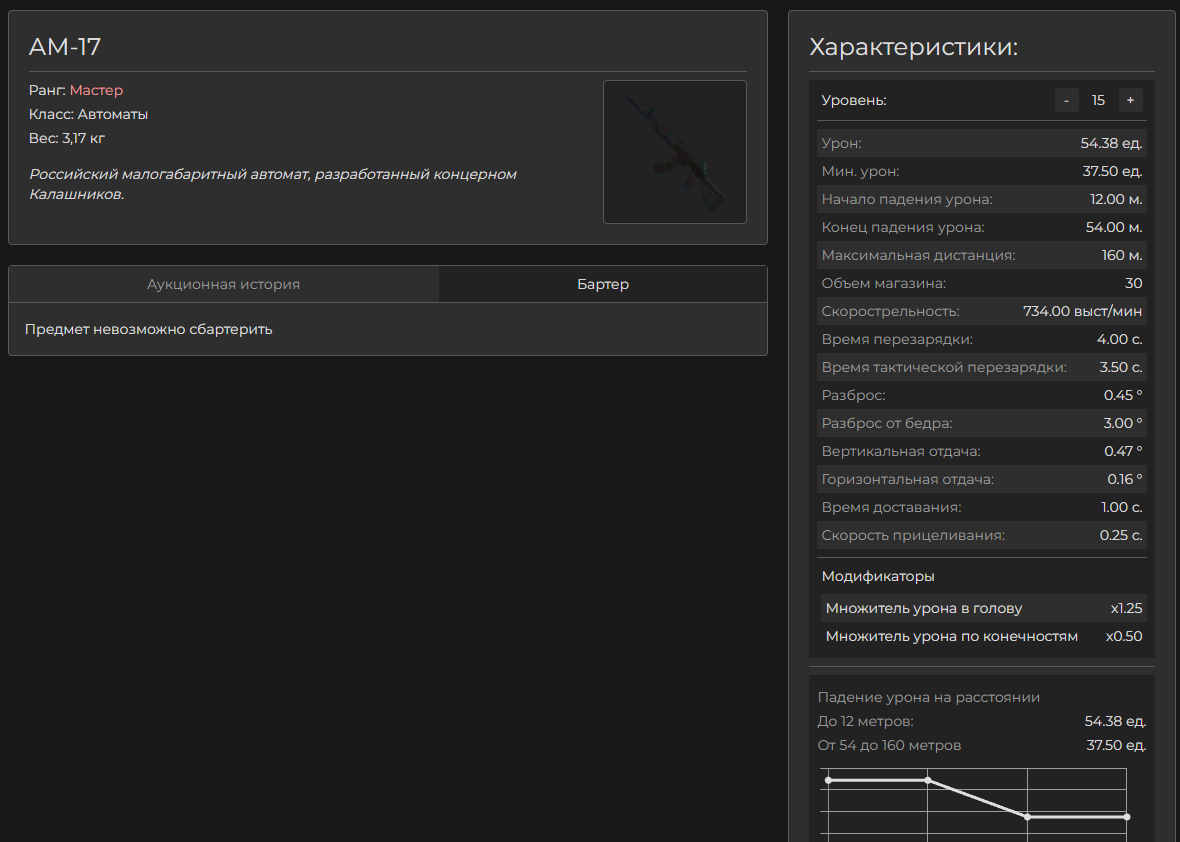Select the Вес: 3,17 кг line
Image resolution: width=1180 pixels, height=842 pixels.
pos(67,138)
